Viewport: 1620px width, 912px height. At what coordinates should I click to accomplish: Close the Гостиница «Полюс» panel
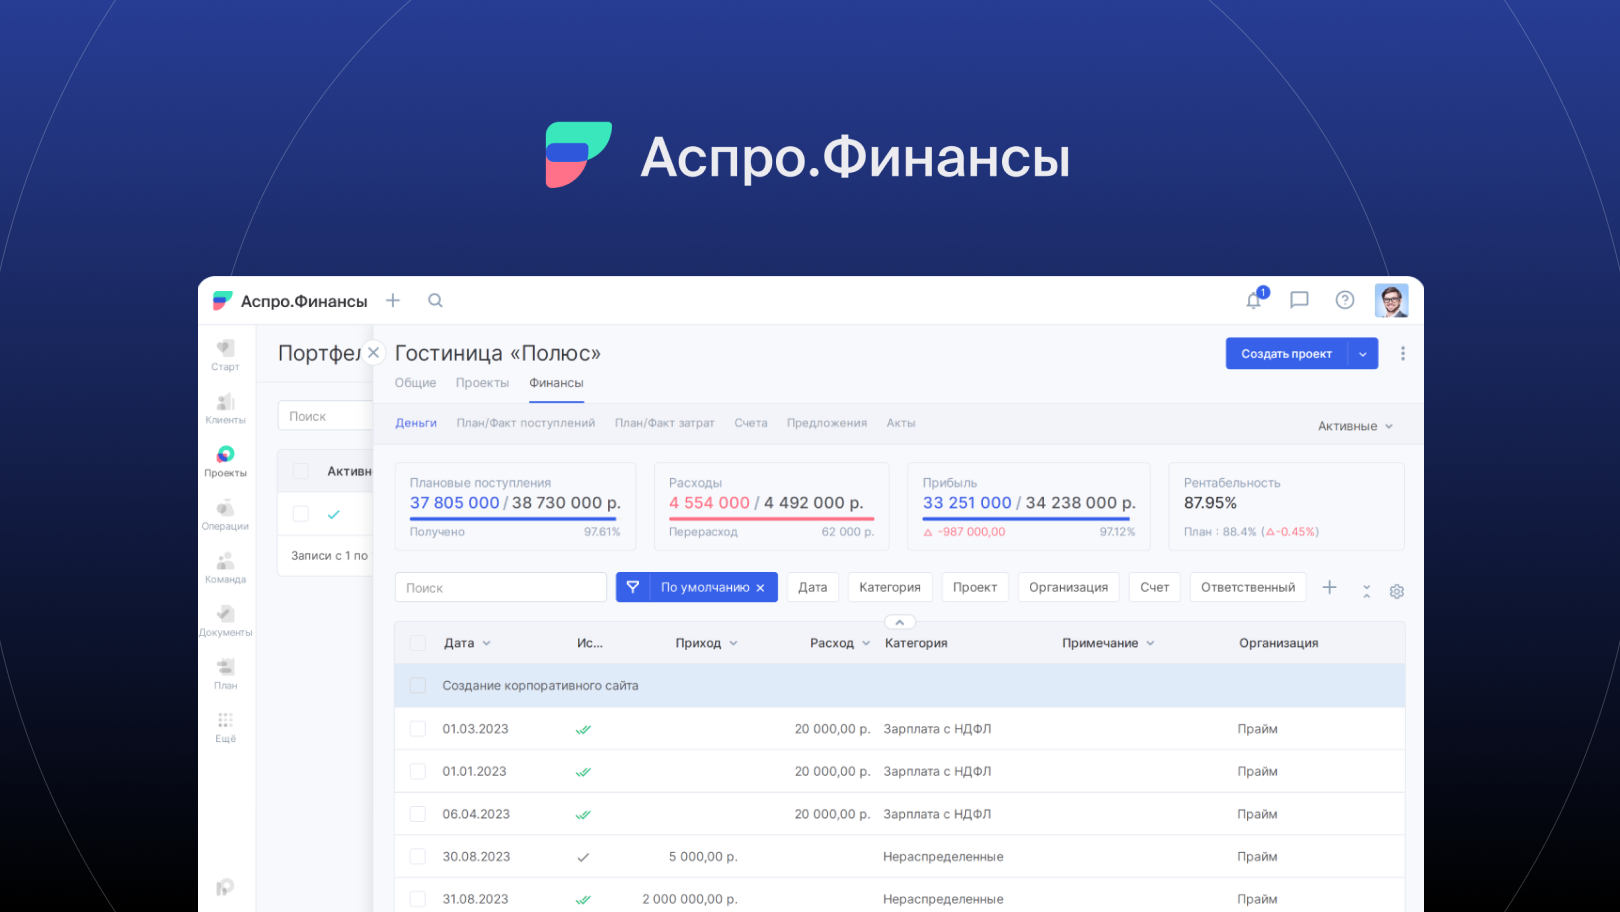click(x=373, y=352)
